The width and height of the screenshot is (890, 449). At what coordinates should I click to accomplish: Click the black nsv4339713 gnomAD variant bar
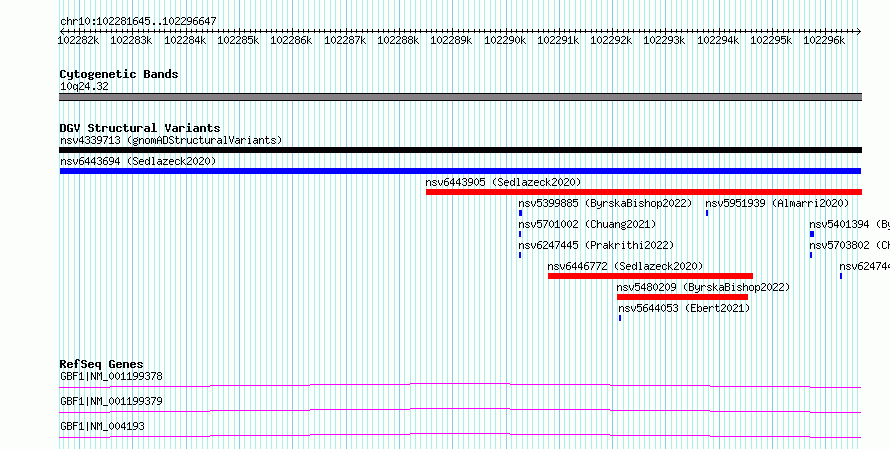click(x=460, y=150)
